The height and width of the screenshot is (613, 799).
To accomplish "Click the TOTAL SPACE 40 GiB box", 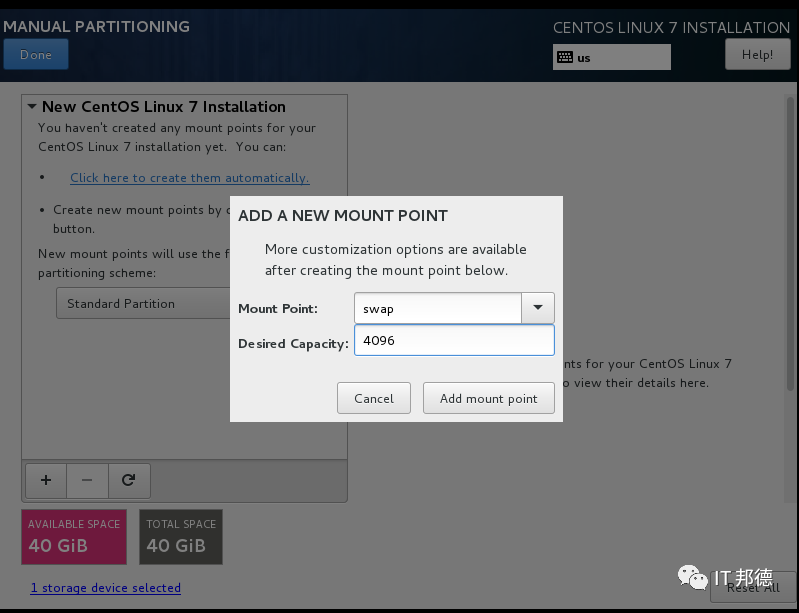I will 181,537.
